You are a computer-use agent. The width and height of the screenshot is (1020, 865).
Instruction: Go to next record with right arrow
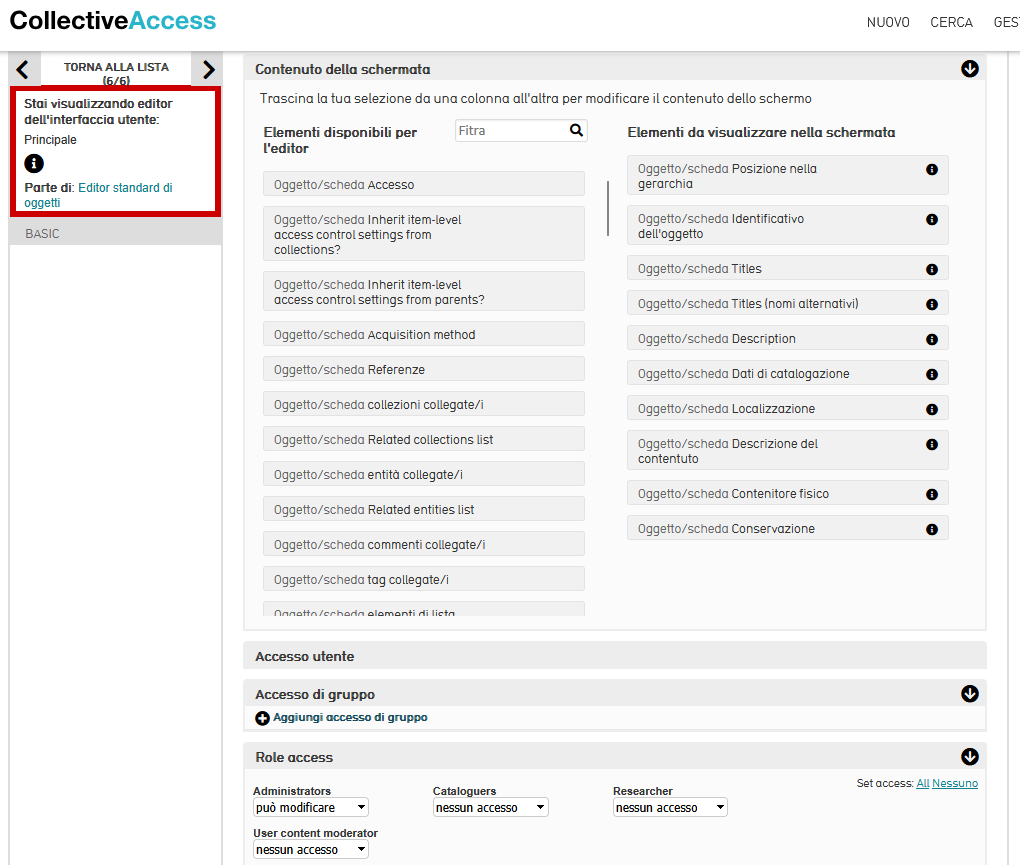pyautogui.click(x=208, y=70)
